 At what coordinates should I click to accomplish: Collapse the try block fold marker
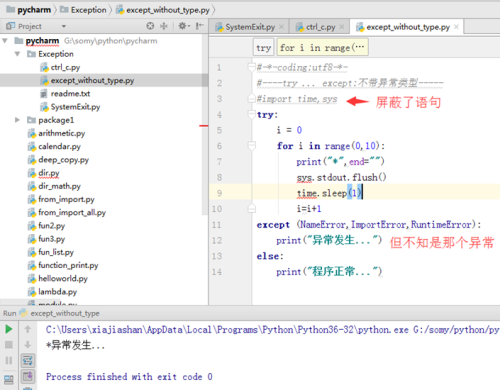[252, 115]
